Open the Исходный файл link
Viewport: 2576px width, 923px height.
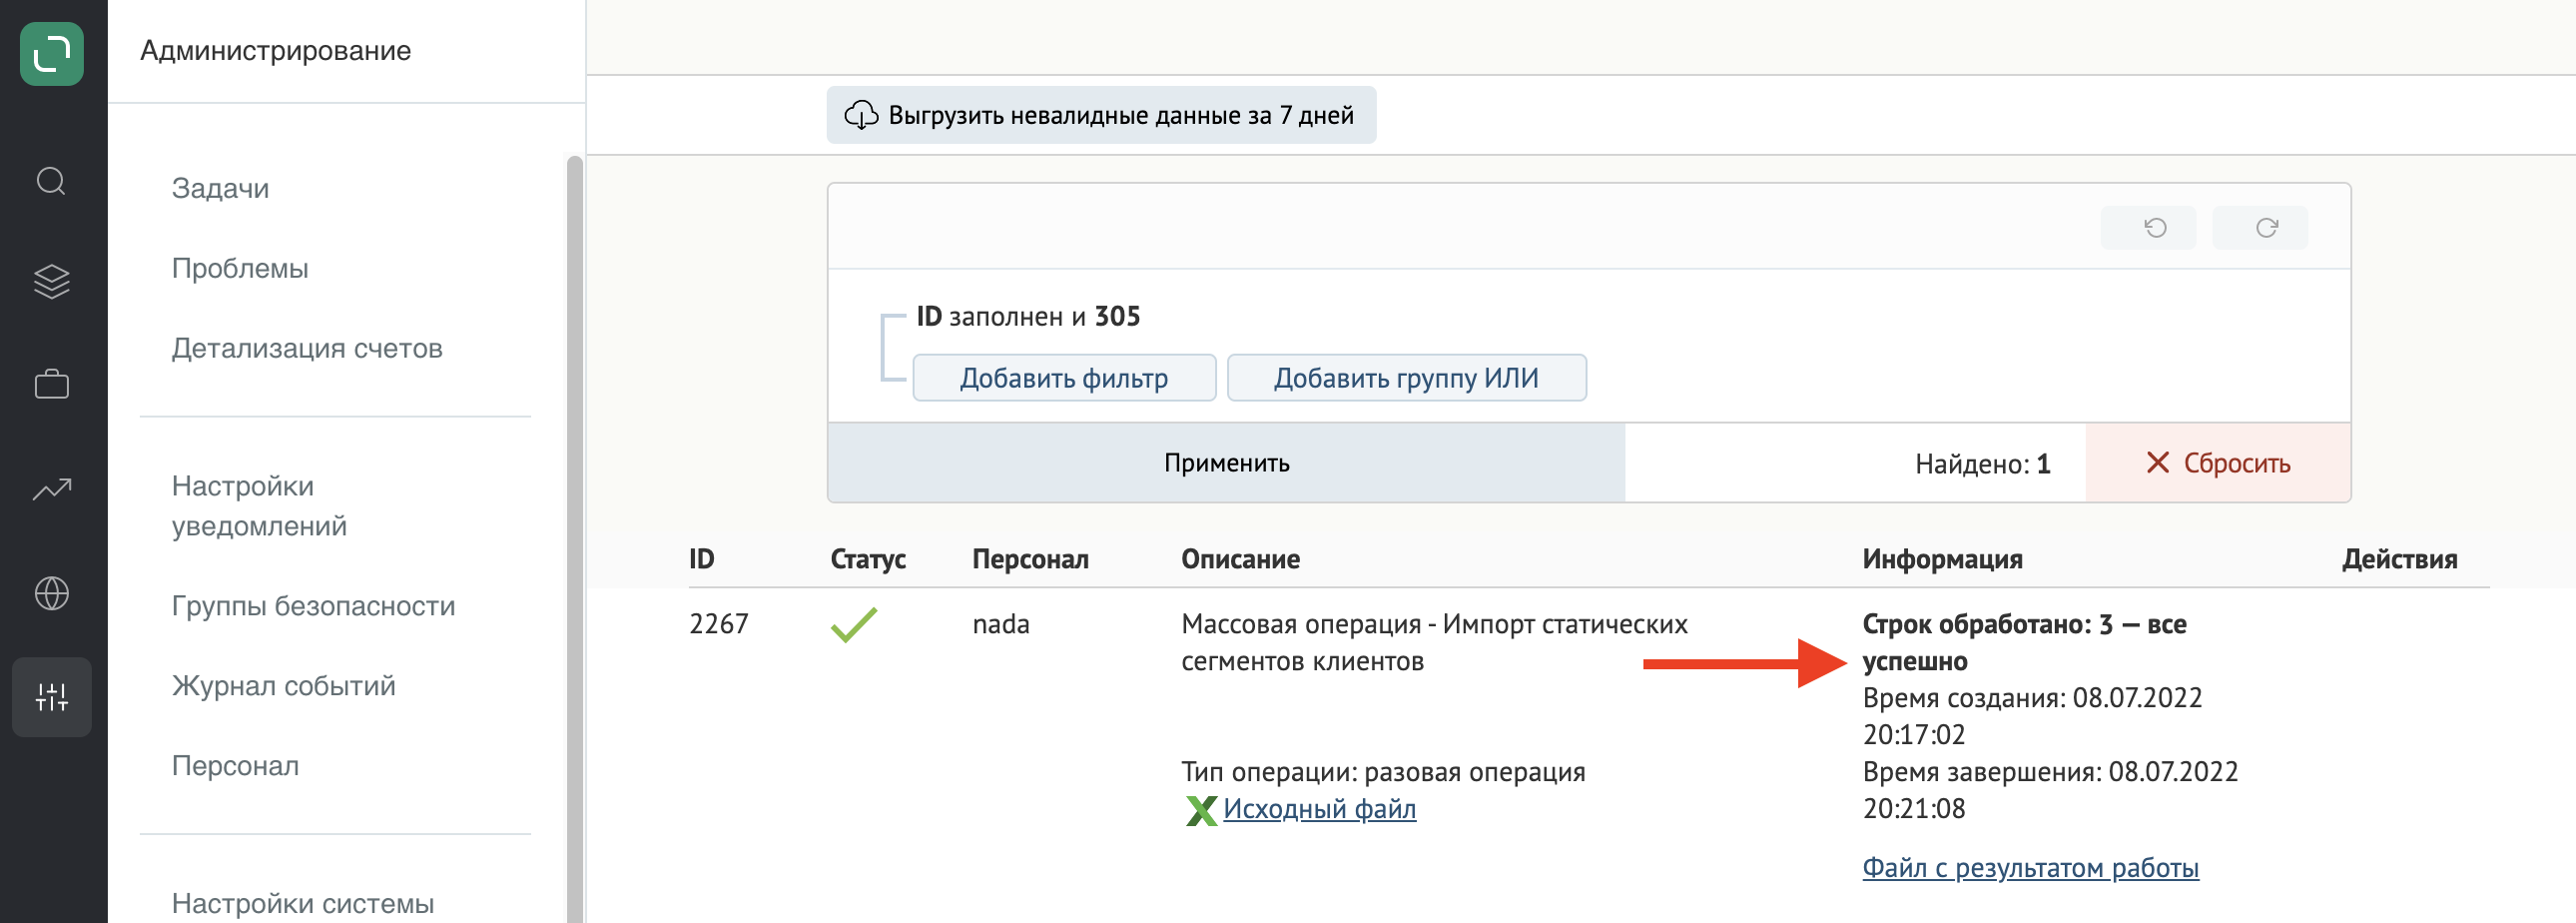[x=1319, y=809]
